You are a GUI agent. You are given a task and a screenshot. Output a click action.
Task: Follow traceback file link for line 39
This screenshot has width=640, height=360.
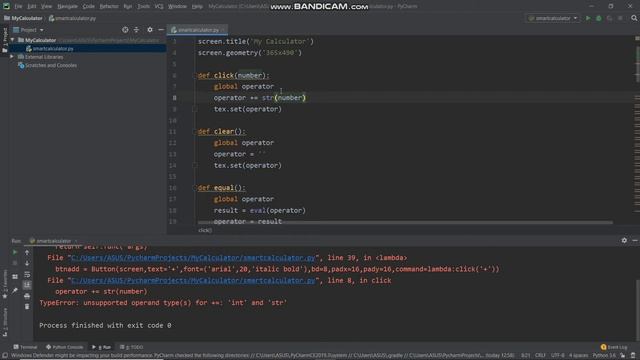[x=193, y=258]
